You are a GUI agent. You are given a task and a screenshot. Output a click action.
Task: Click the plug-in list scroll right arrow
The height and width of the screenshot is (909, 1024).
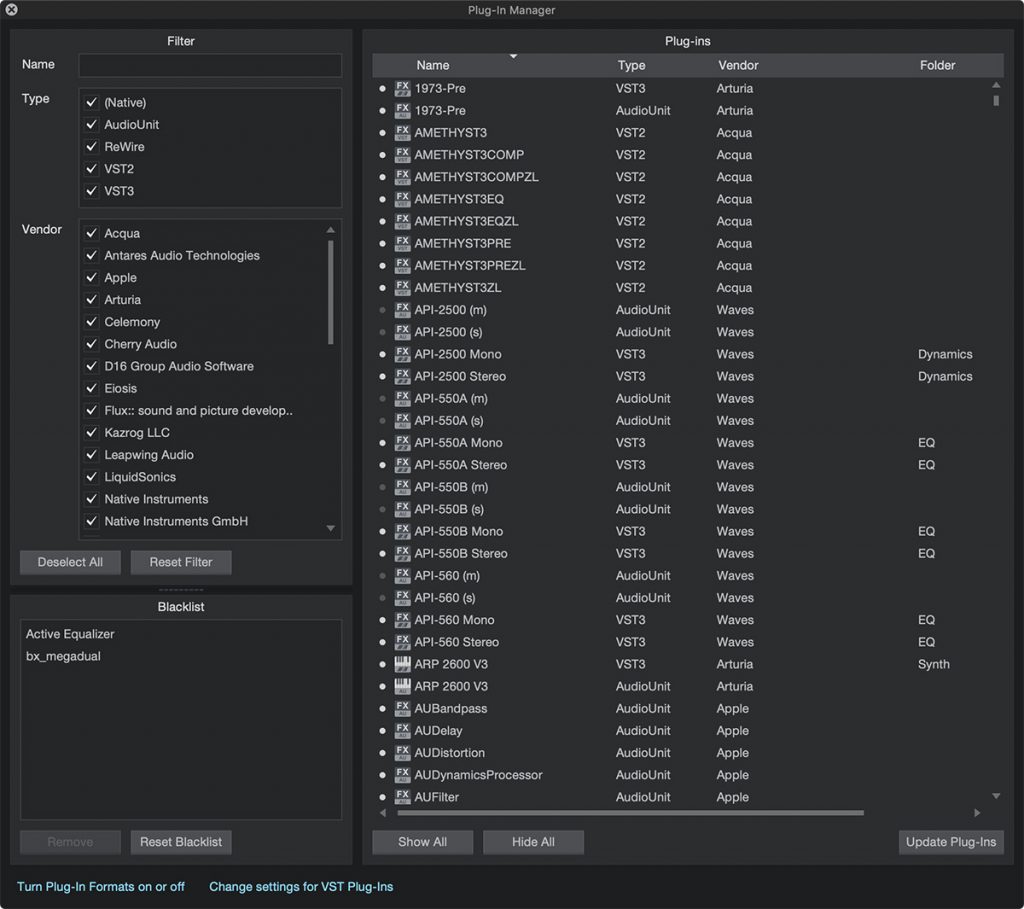[977, 813]
